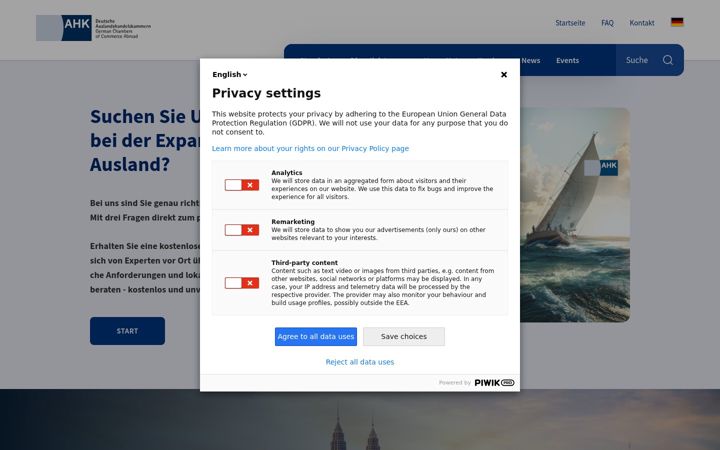Click the AHK logo in header
The width and height of the screenshot is (720, 450).
pos(93,28)
